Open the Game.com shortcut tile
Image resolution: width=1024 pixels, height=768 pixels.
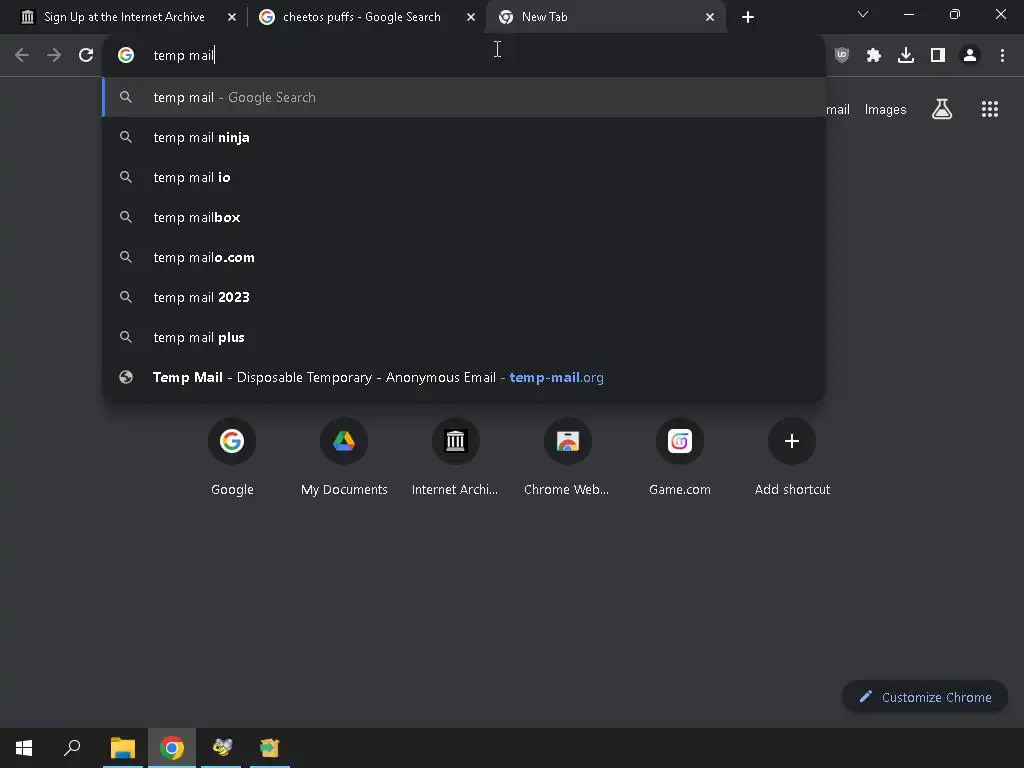tap(680, 457)
